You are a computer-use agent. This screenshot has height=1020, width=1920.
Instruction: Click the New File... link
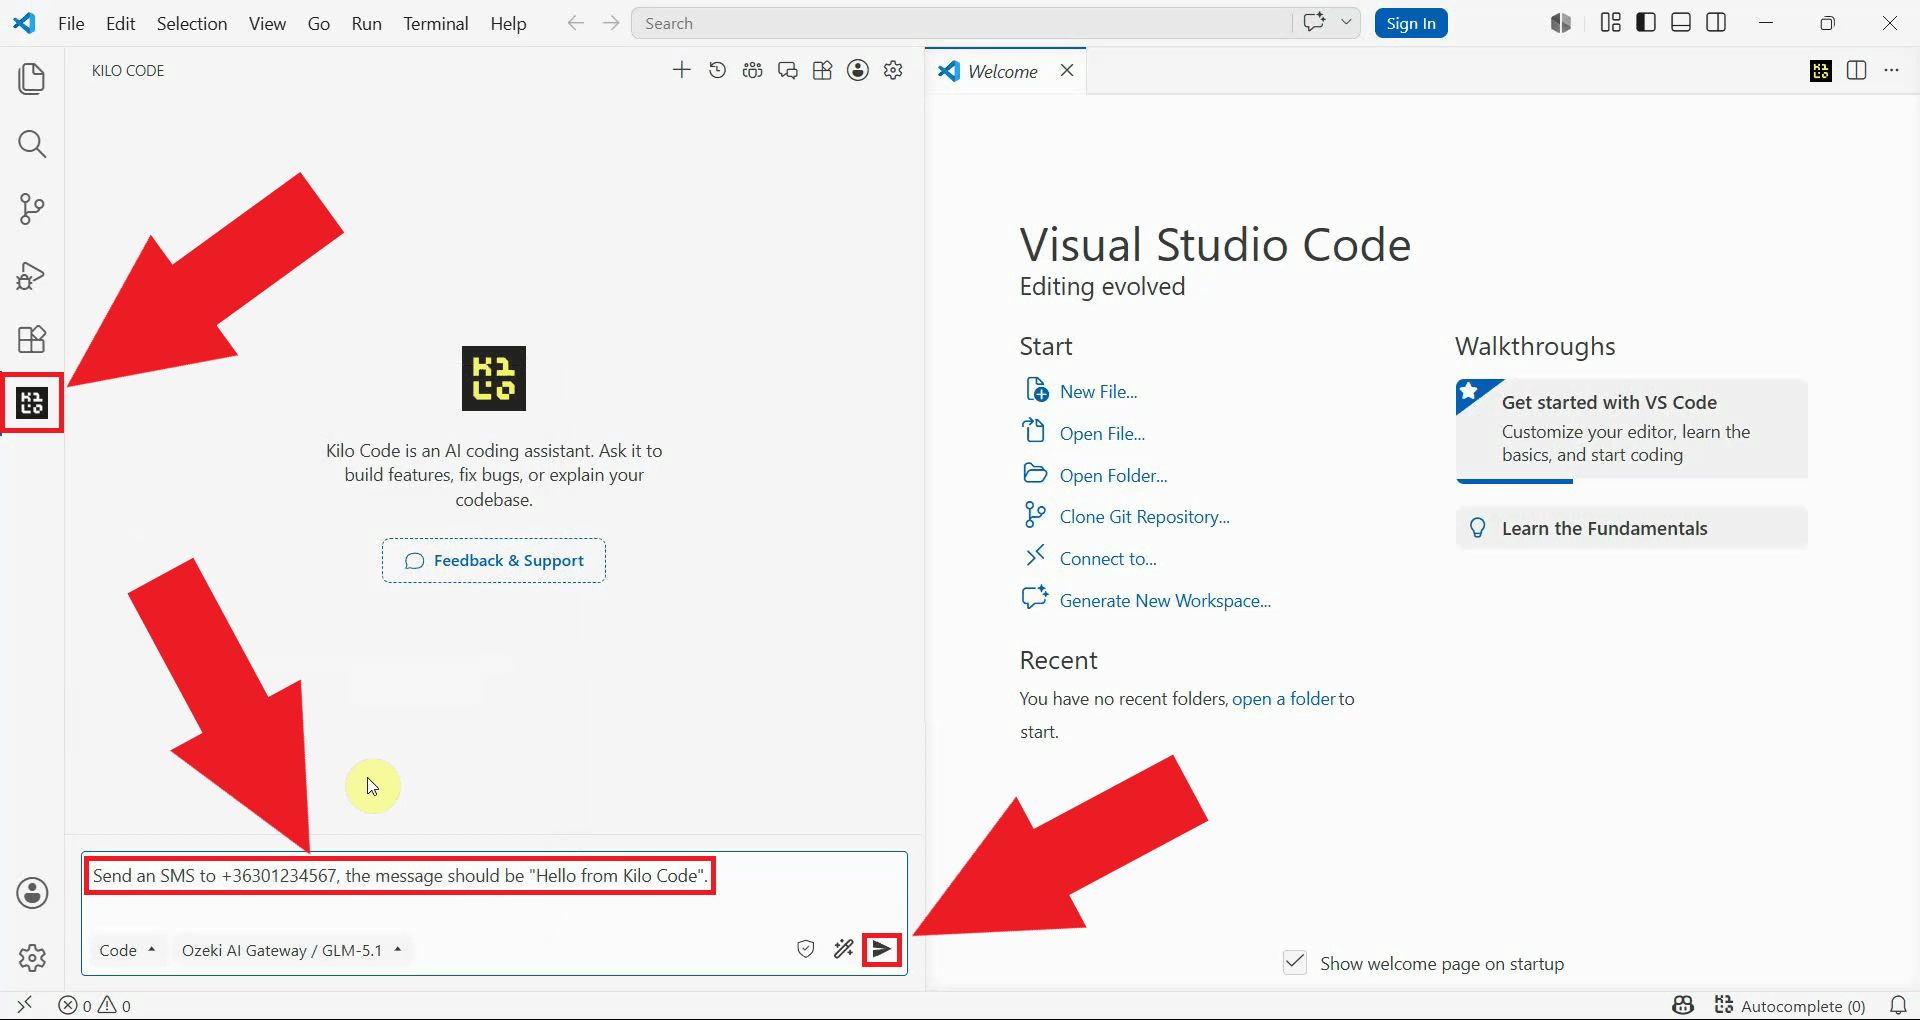(x=1098, y=392)
